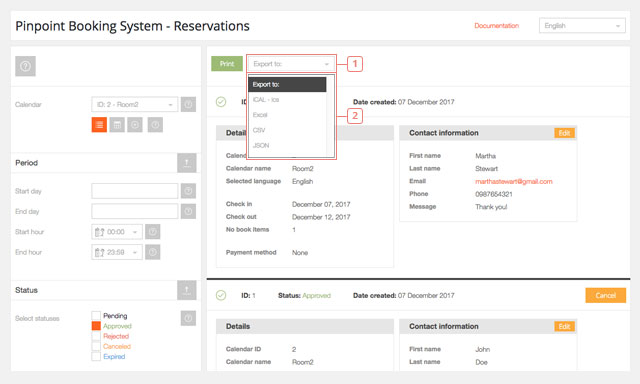Viewport: 640px width, 384px height.
Task: Click the approved checkmark icon for reservation ID 1
Action: pos(221,295)
